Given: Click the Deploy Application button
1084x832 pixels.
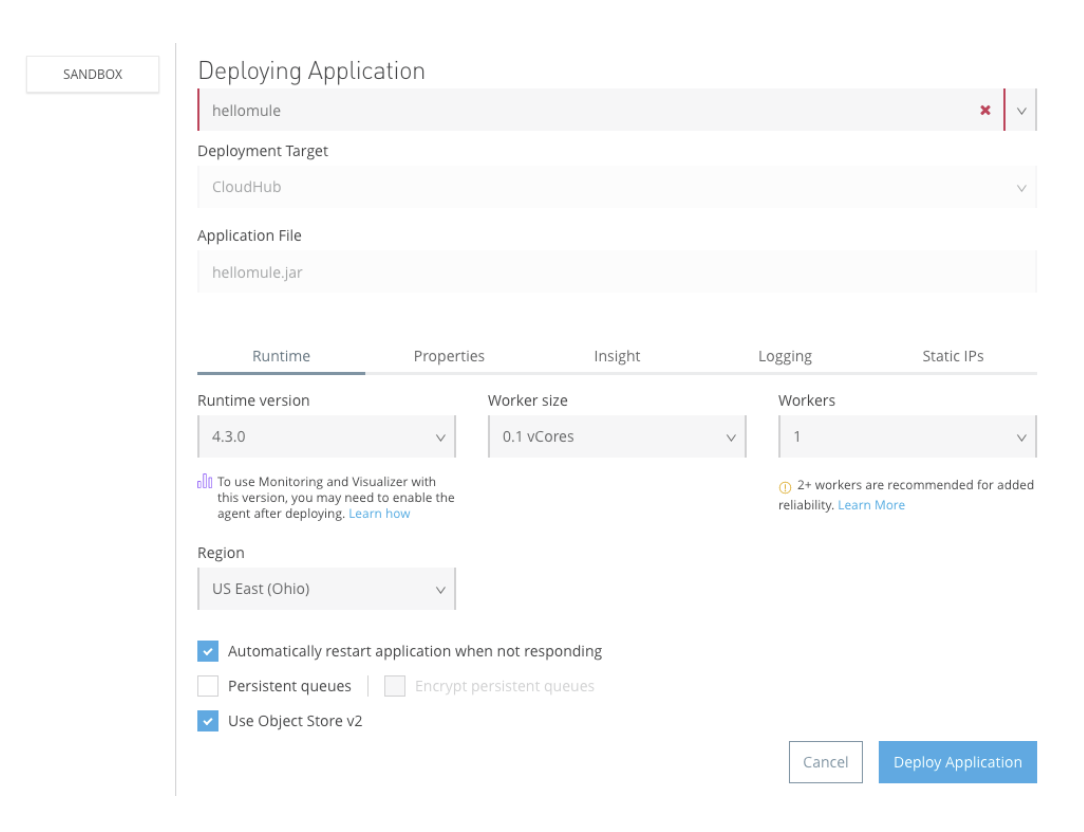Looking at the screenshot, I should click(x=957, y=762).
